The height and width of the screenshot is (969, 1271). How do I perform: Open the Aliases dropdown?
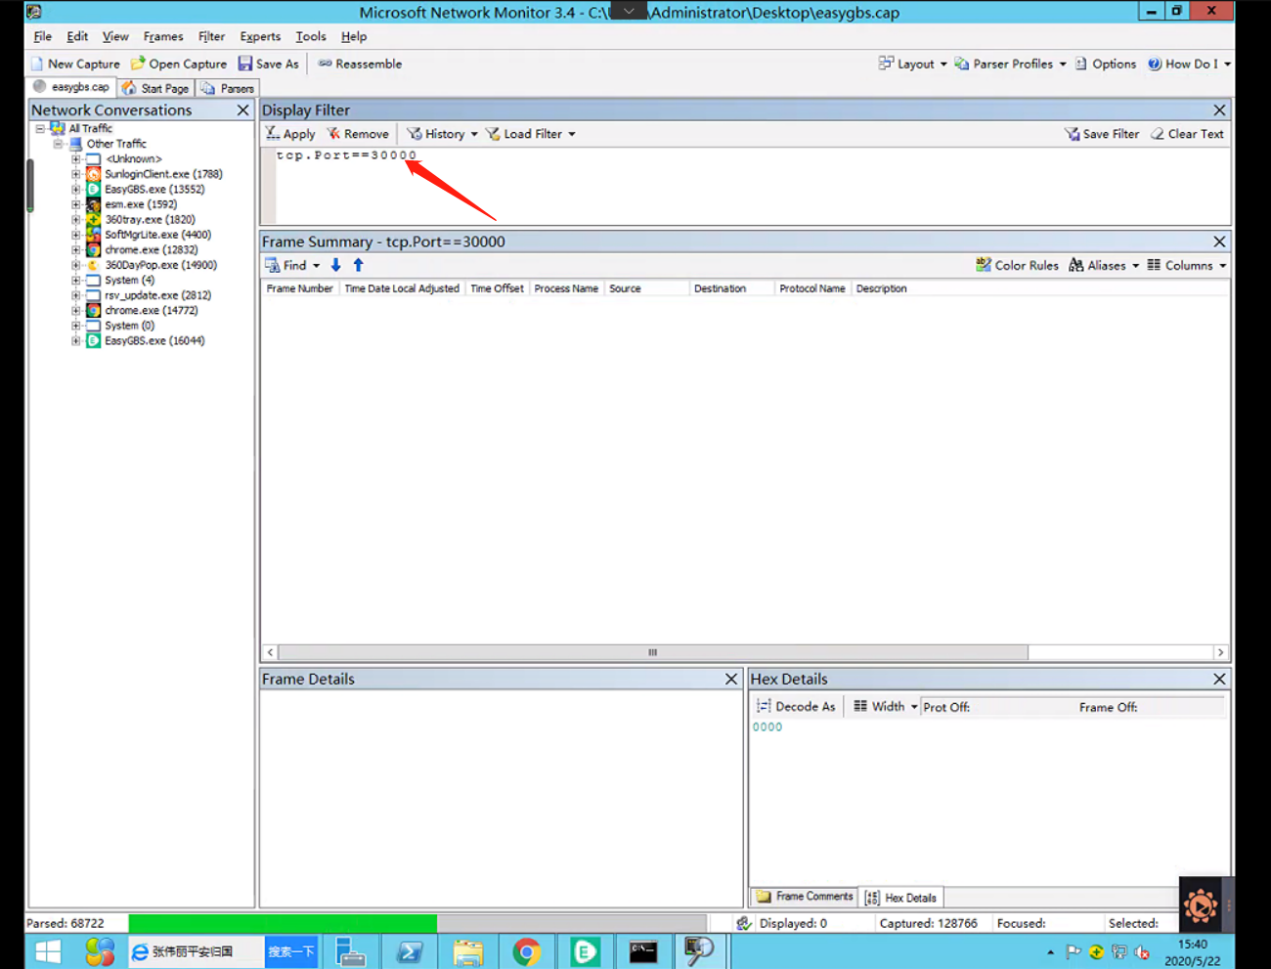click(1104, 266)
